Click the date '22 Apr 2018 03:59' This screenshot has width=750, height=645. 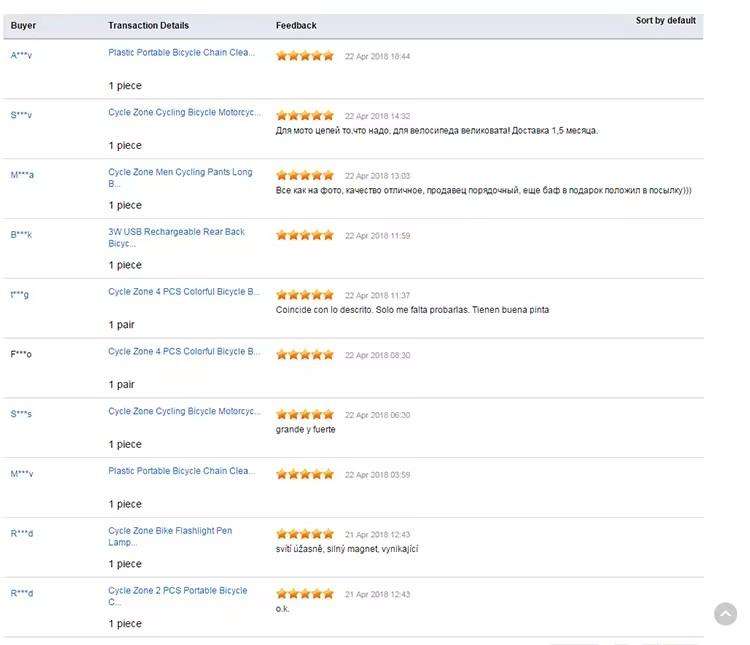click(377, 475)
